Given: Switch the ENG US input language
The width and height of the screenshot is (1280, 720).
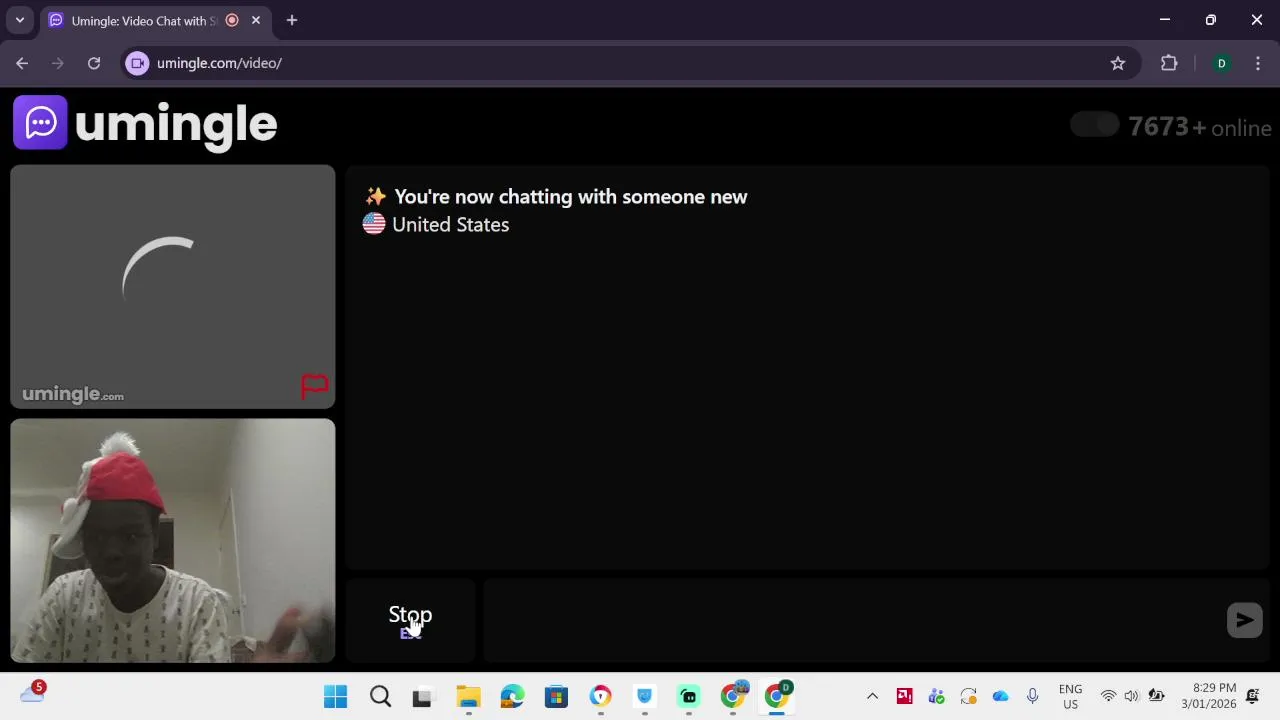Looking at the screenshot, I should (1070, 696).
